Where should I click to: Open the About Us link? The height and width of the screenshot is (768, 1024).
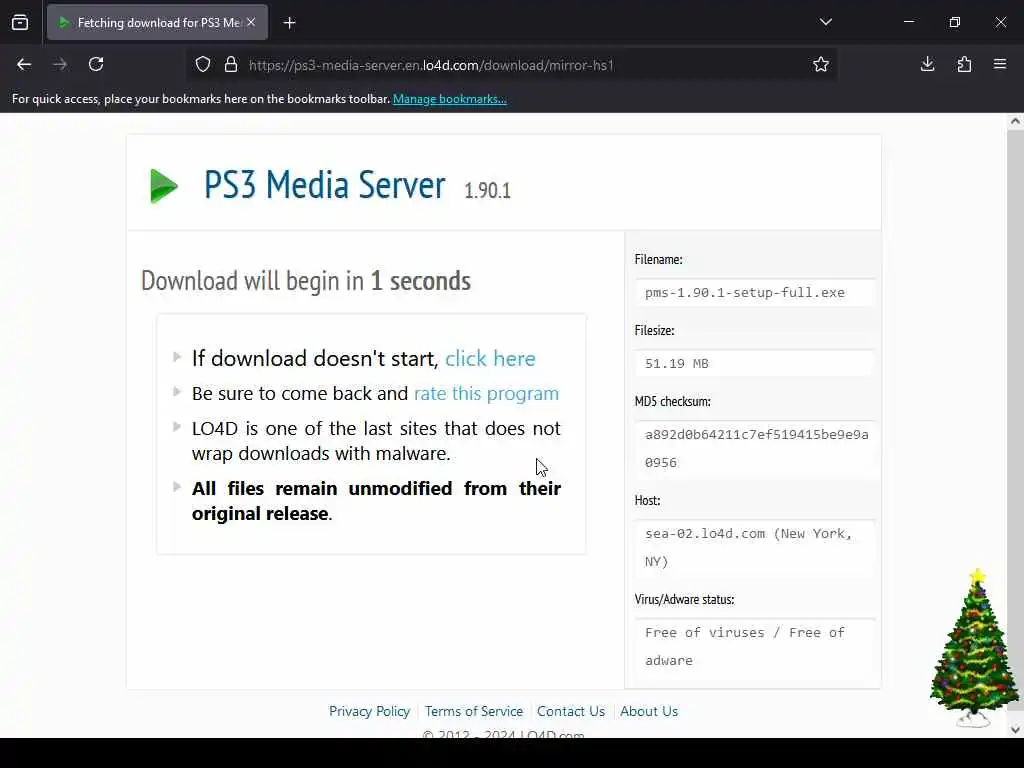tap(648, 711)
